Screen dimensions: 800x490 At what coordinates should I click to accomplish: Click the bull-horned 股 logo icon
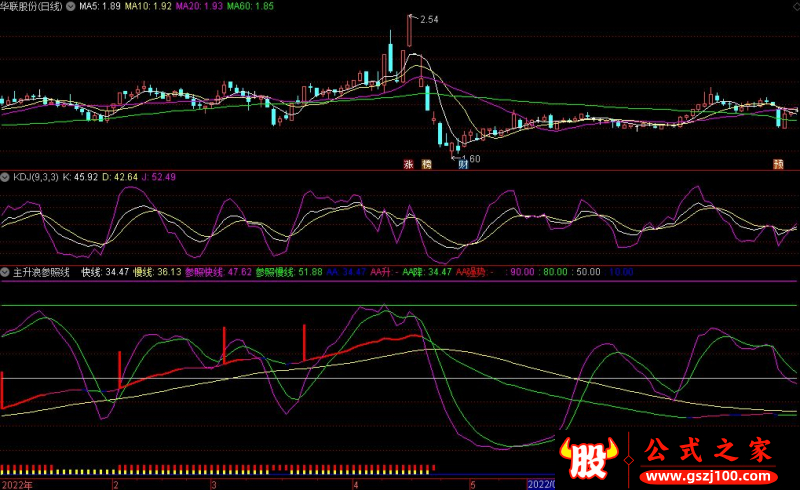589,458
